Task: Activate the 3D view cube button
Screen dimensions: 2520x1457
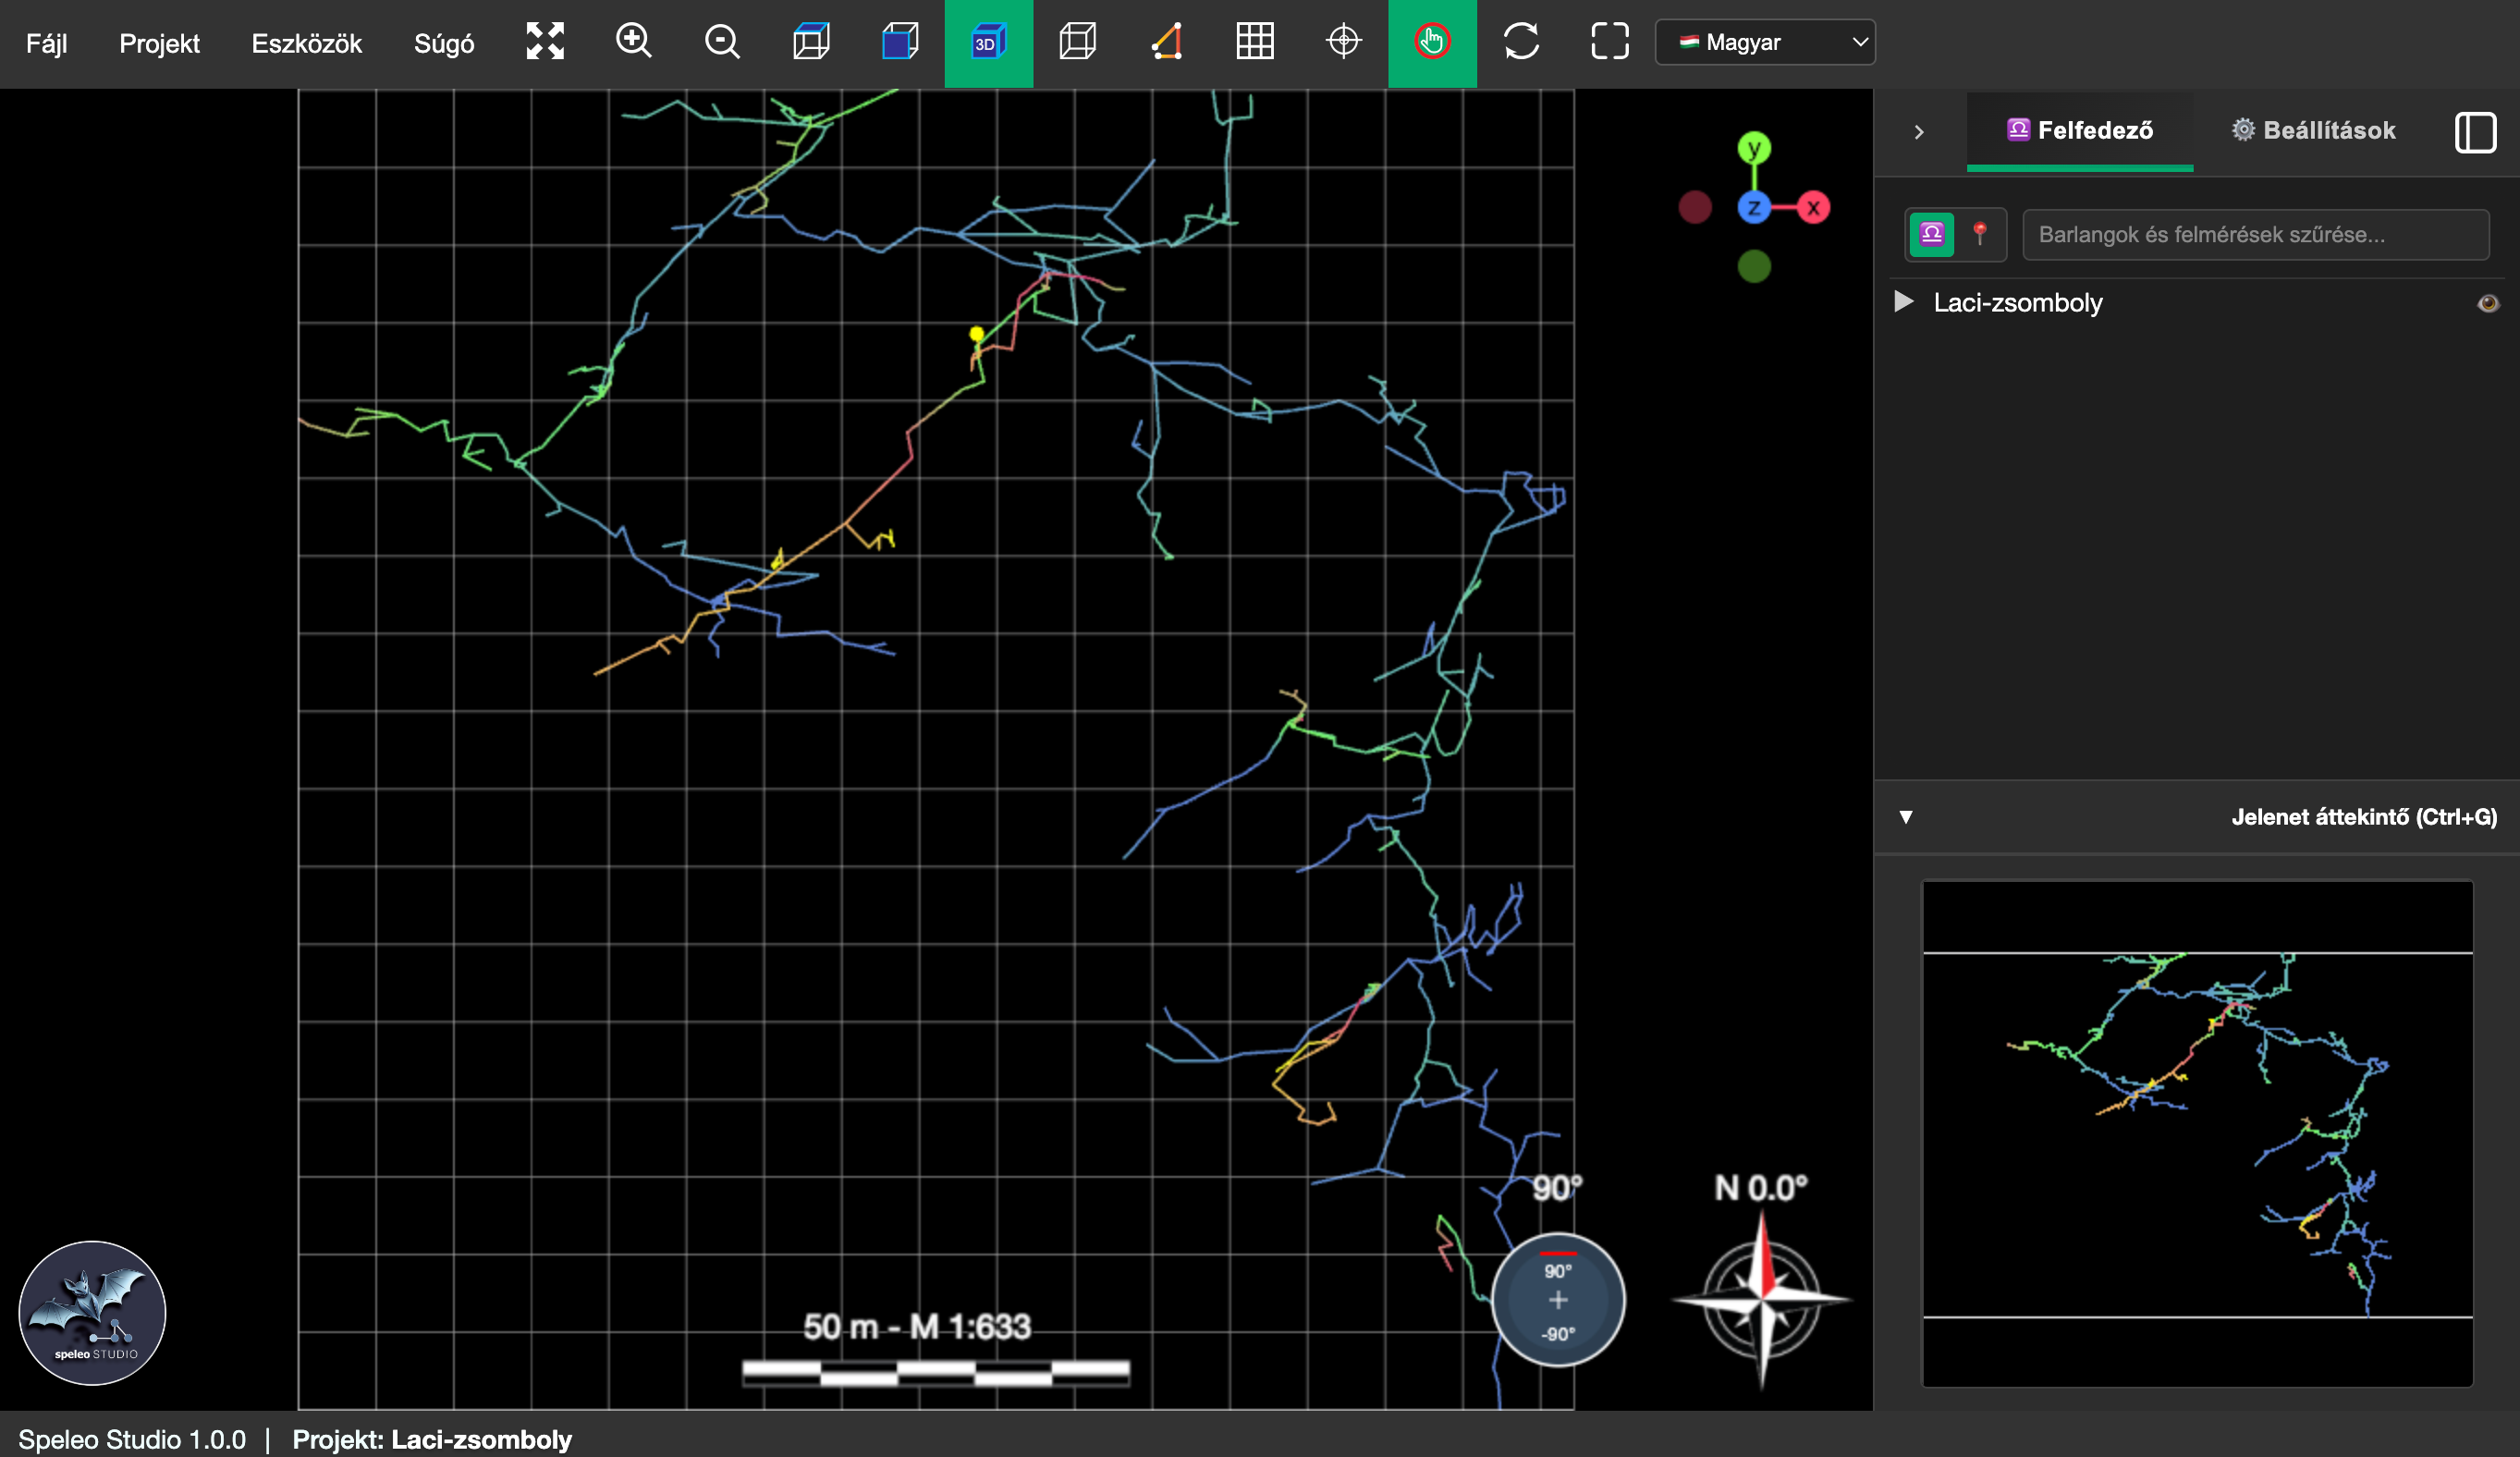Action: point(988,42)
